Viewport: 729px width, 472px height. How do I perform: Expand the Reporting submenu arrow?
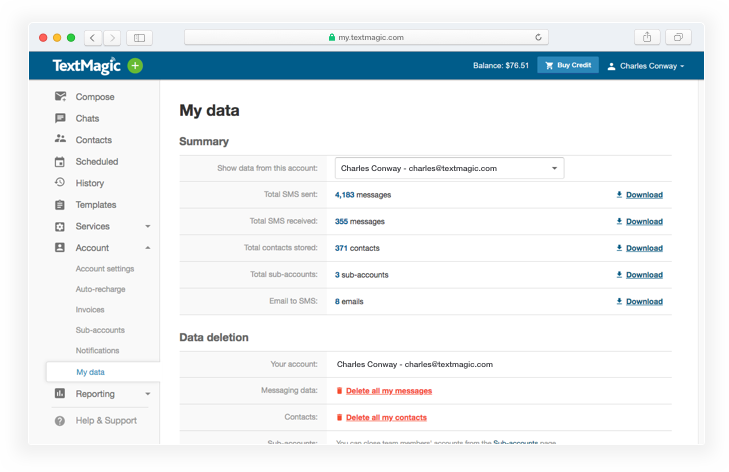coord(148,394)
